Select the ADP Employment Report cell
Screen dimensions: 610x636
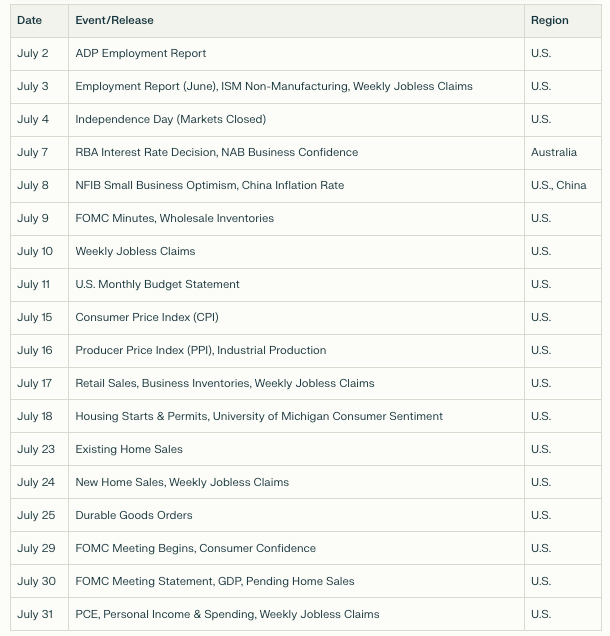point(141,54)
